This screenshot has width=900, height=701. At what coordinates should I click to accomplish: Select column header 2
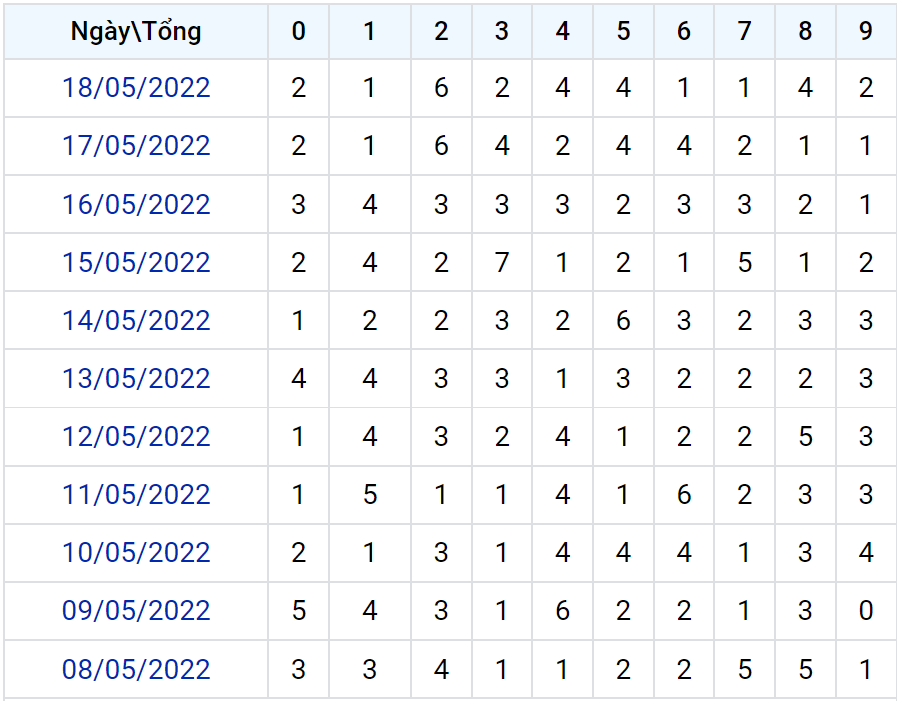coord(441,32)
